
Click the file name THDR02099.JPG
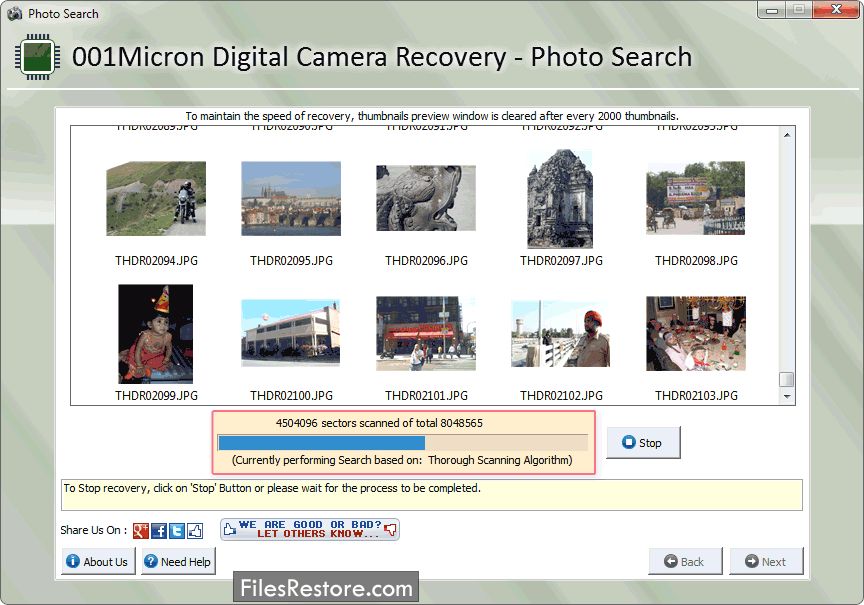point(156,396)
